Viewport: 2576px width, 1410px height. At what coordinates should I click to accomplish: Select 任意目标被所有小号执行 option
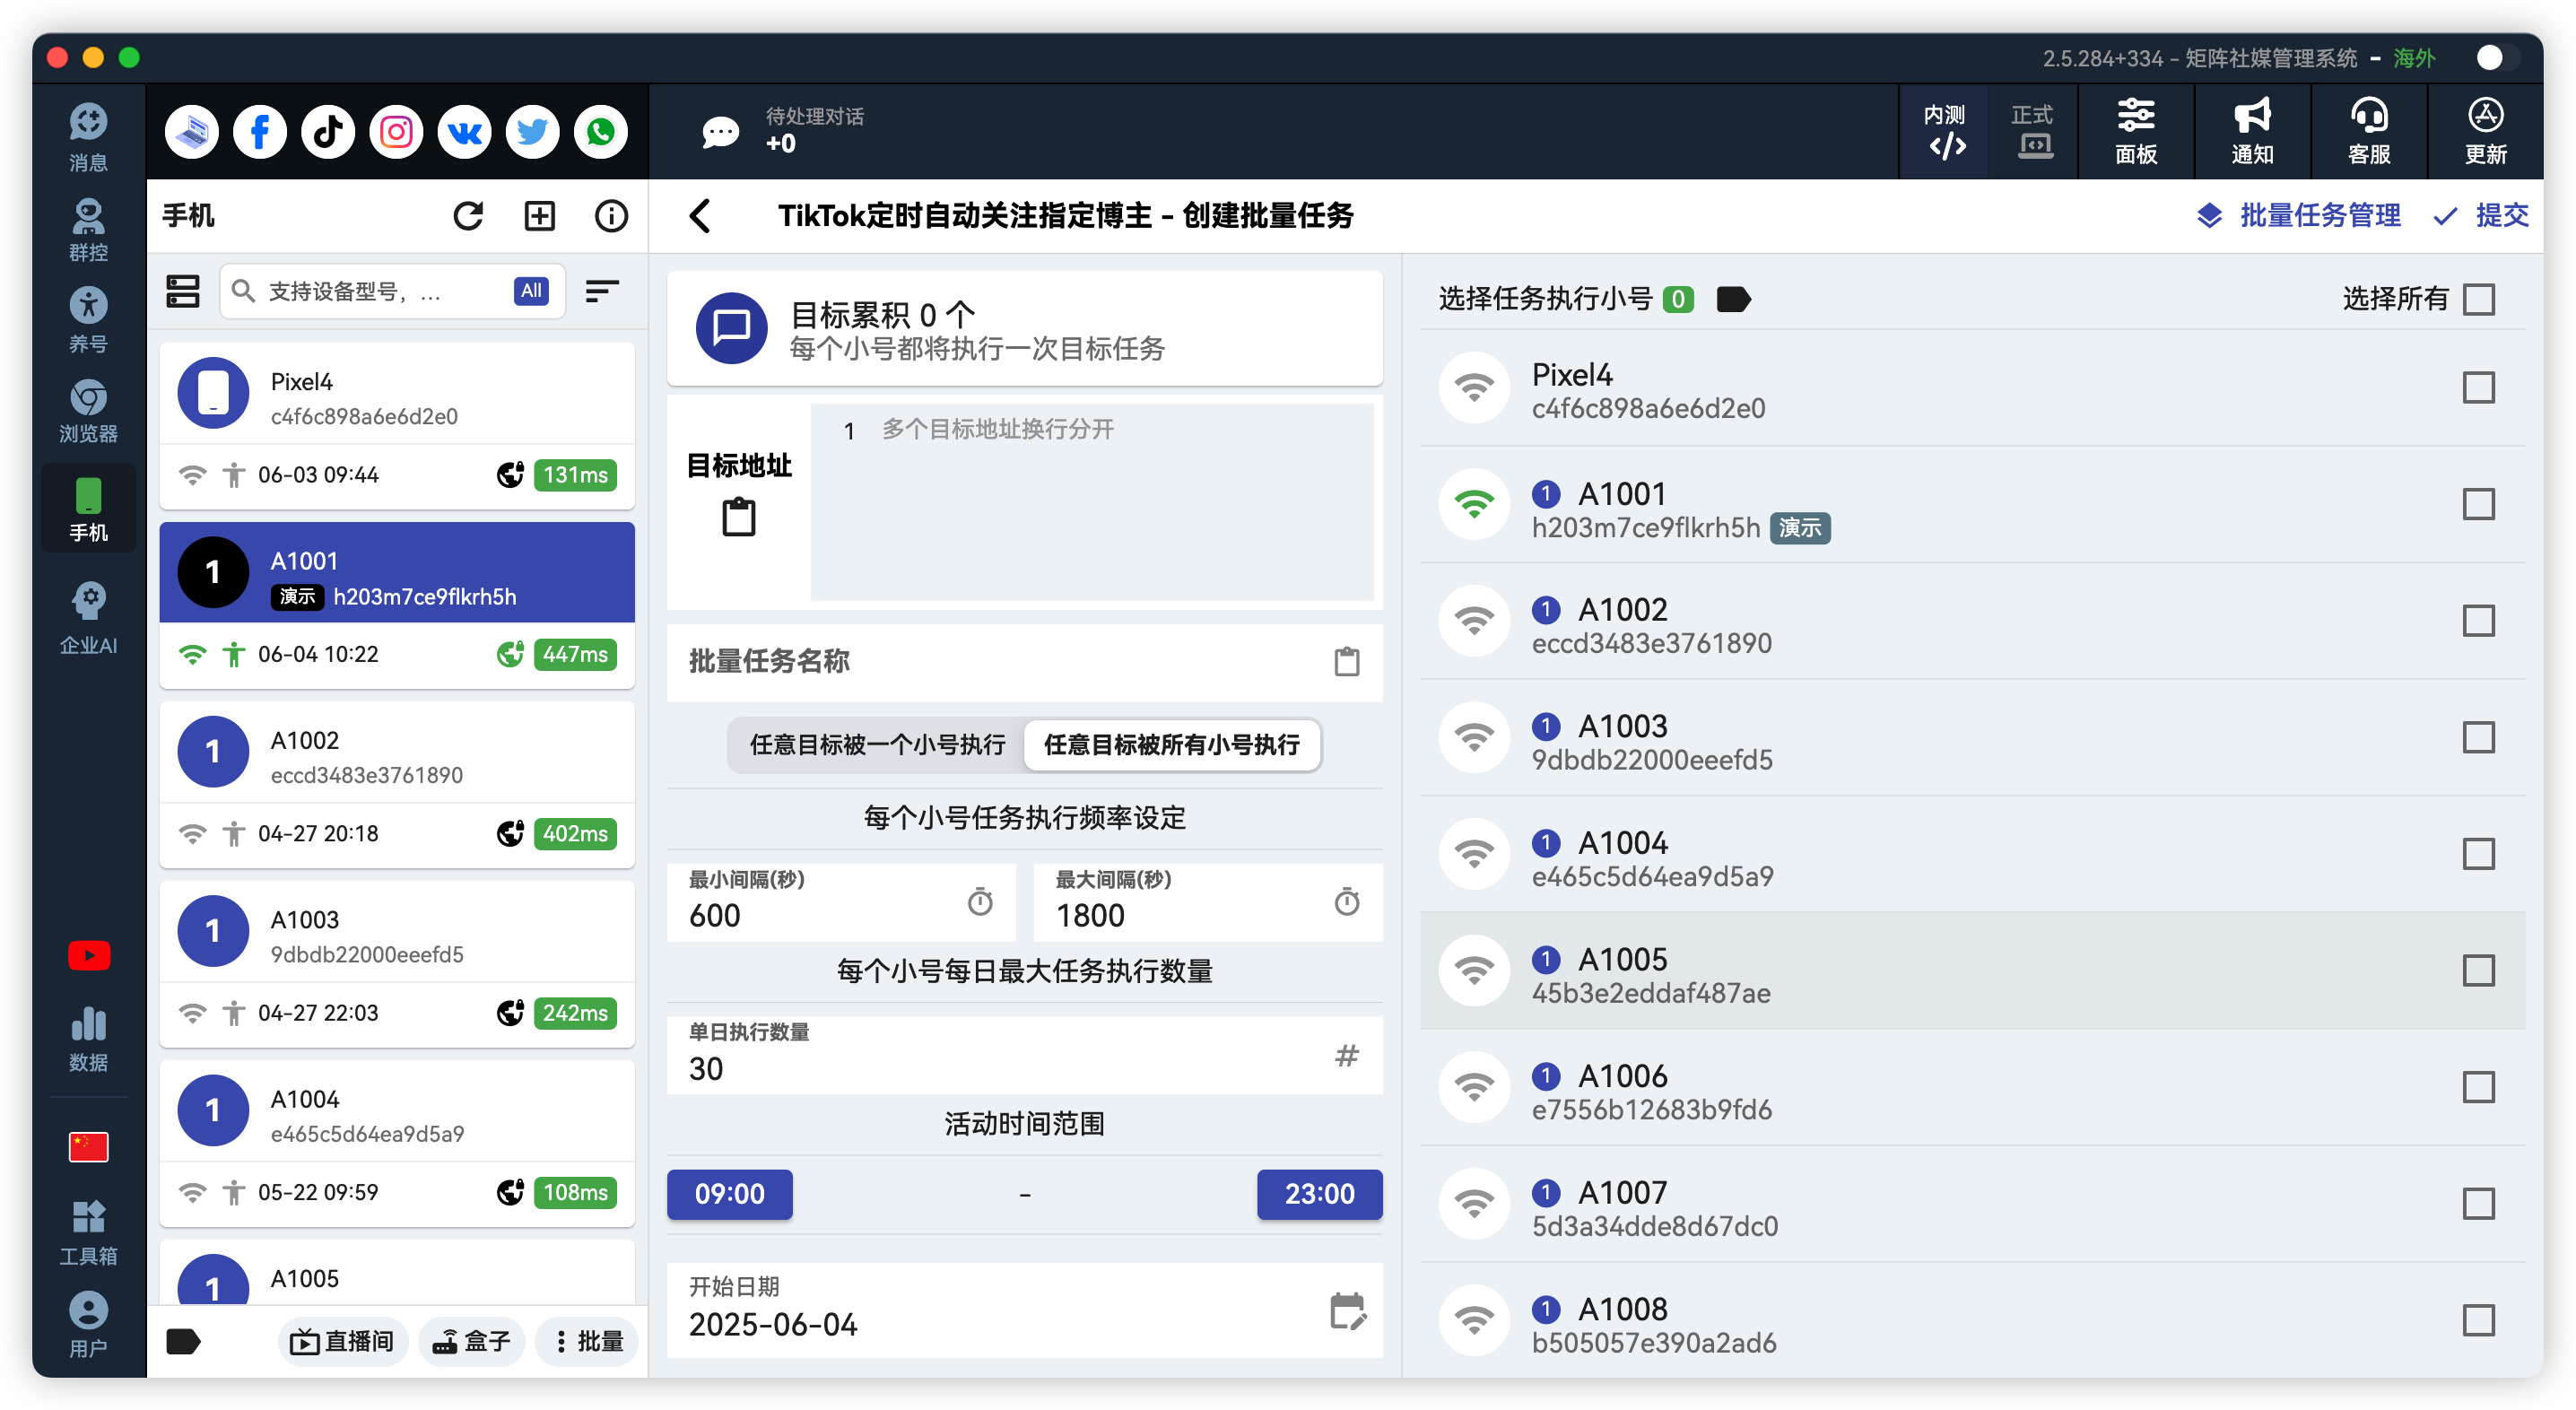pos(1171,745)
